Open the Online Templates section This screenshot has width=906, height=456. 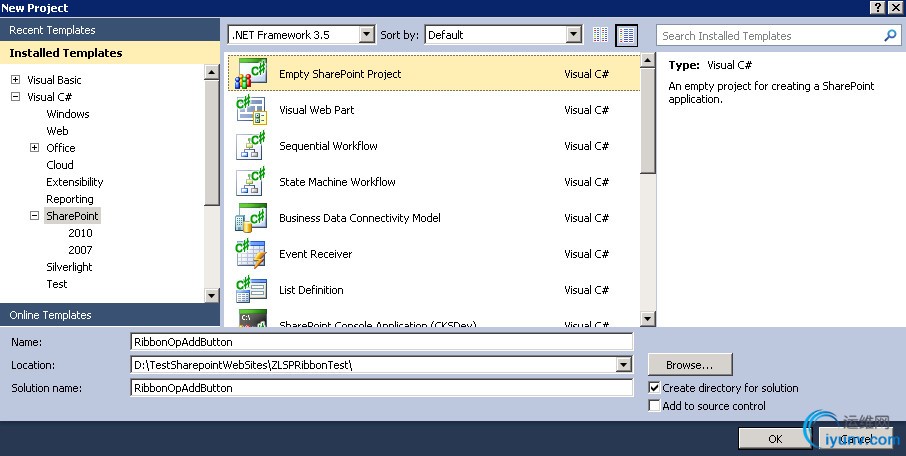tap(110, 315)
